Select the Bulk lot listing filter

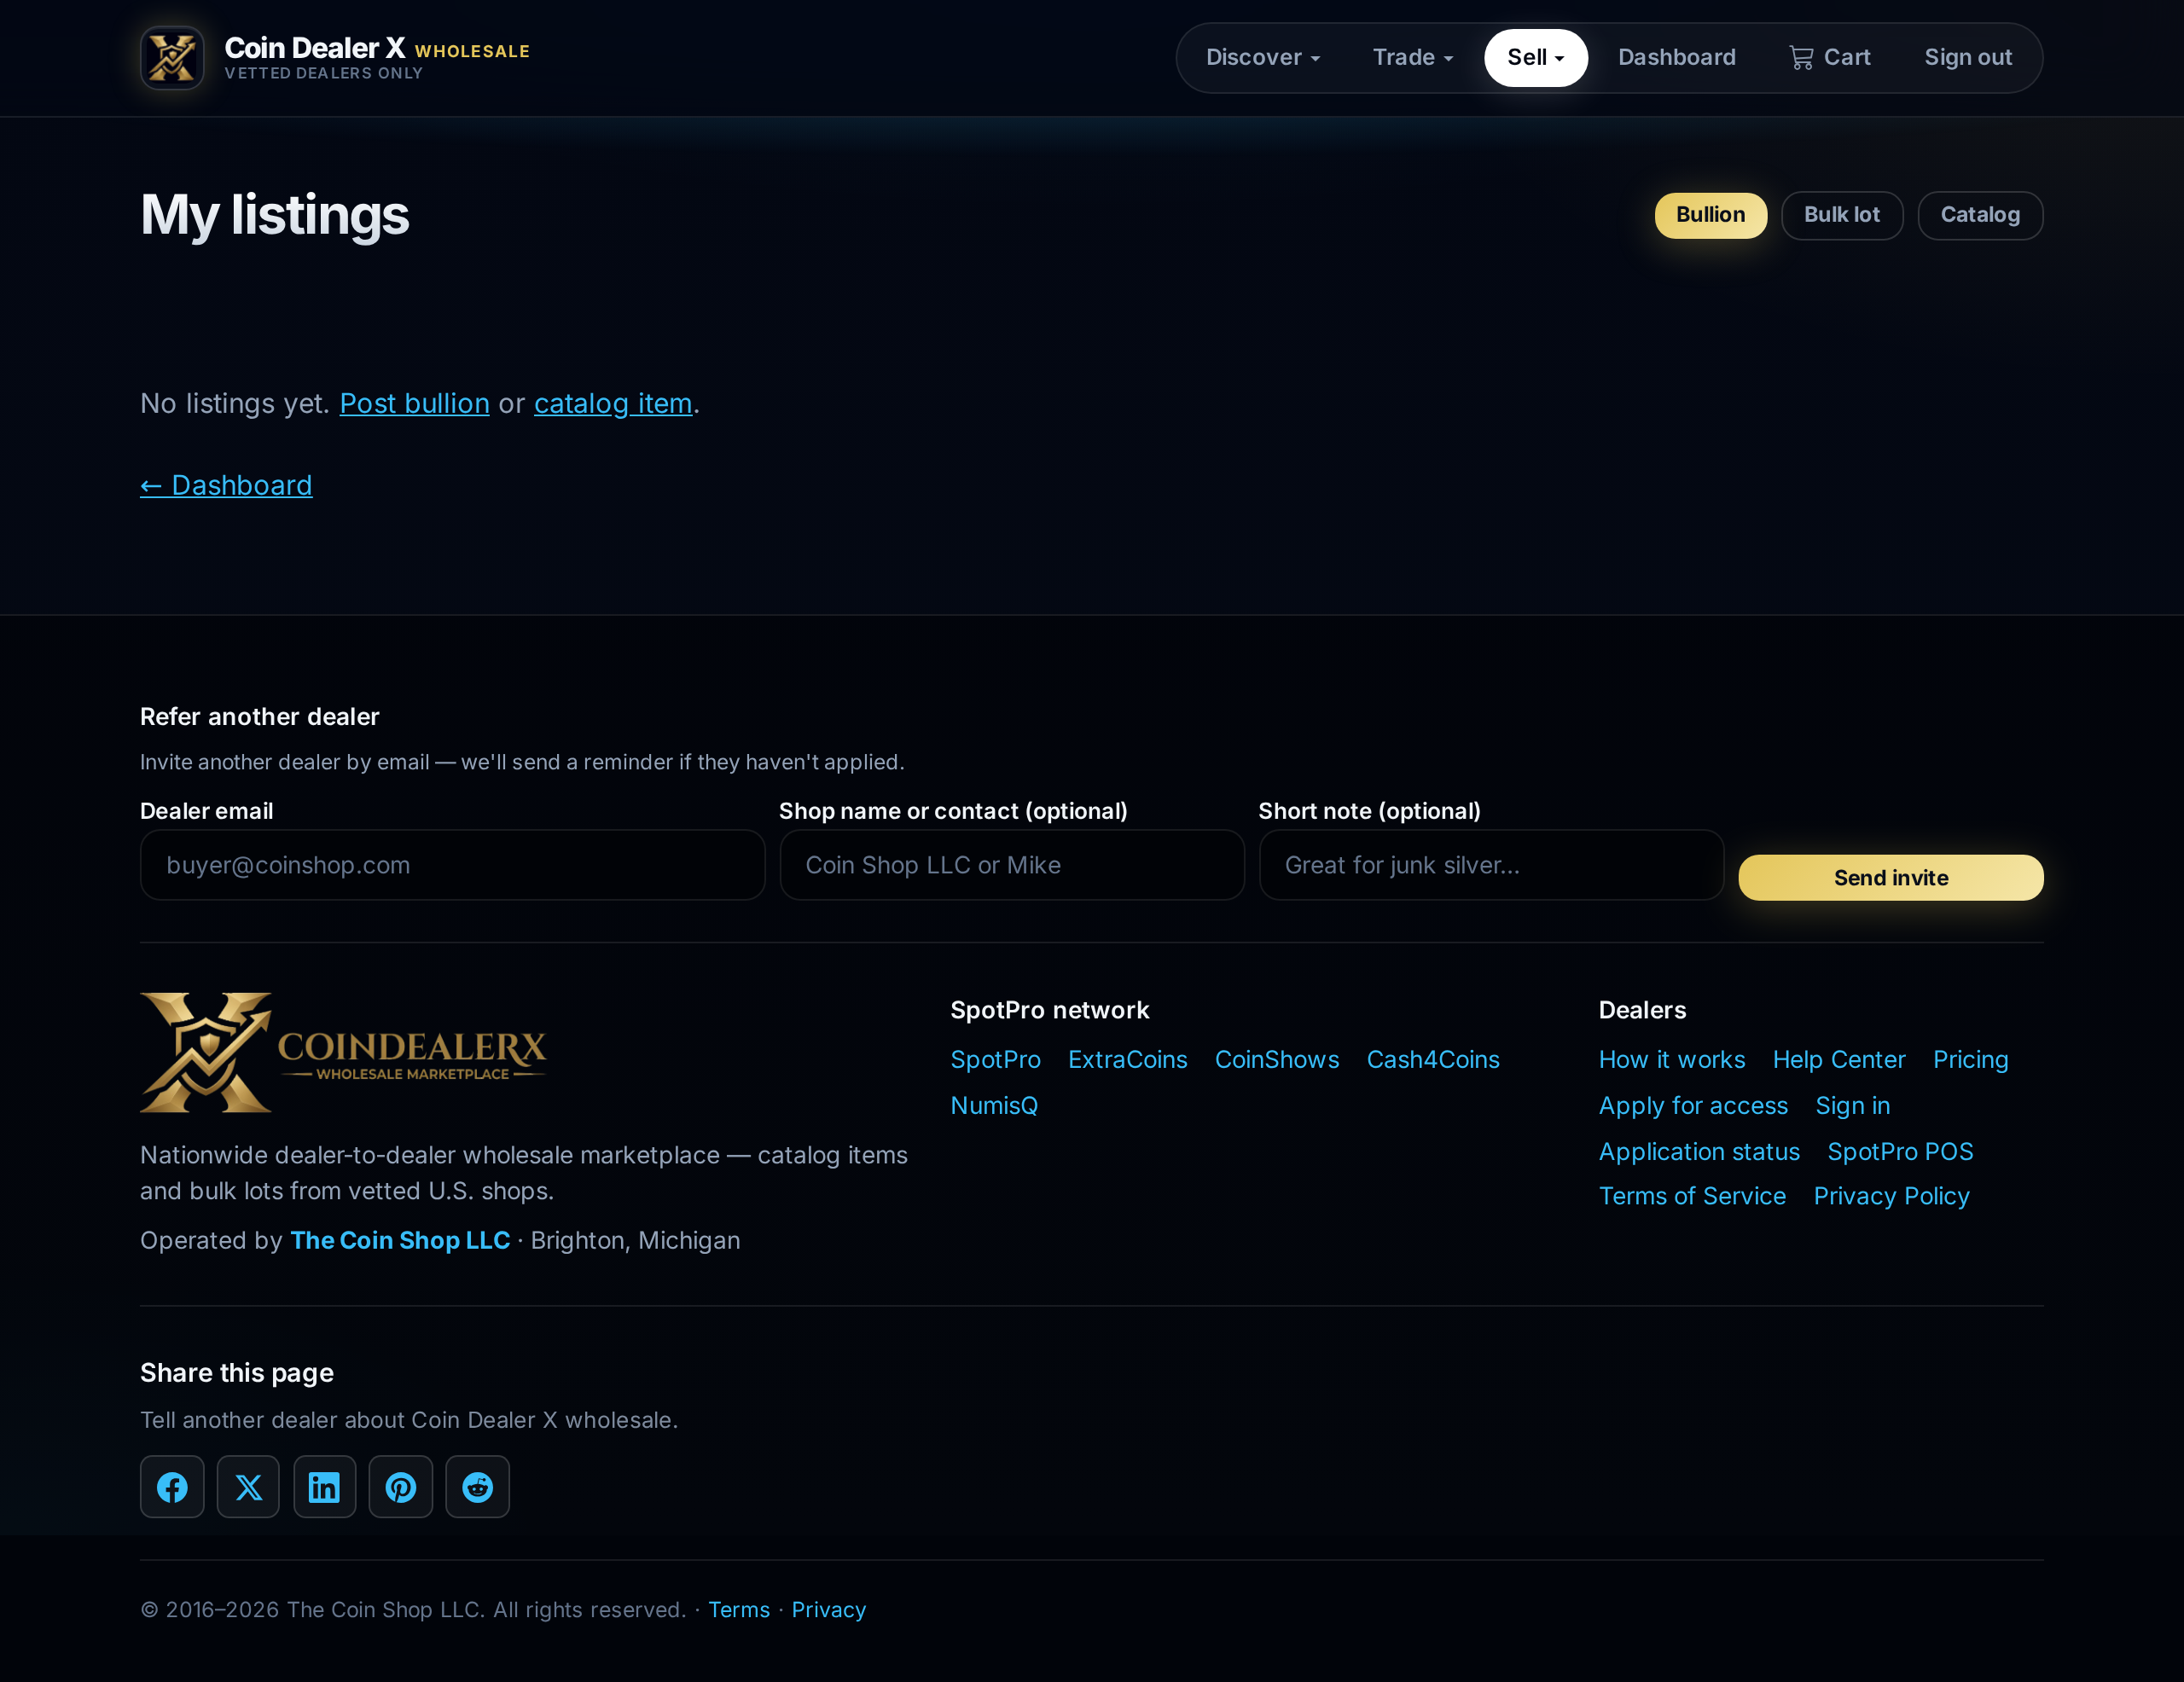[1841, 215]
